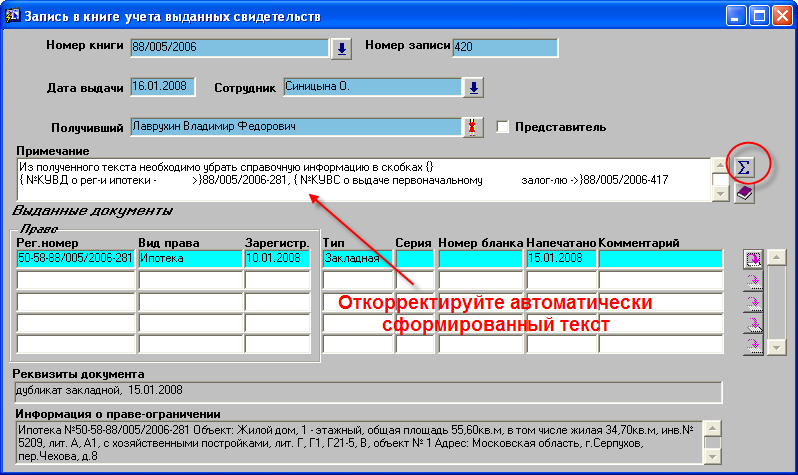Close the Запись в книге учета window
Image resolution: width=798 pixels, height=475 pixels.
tap(782, 16)
